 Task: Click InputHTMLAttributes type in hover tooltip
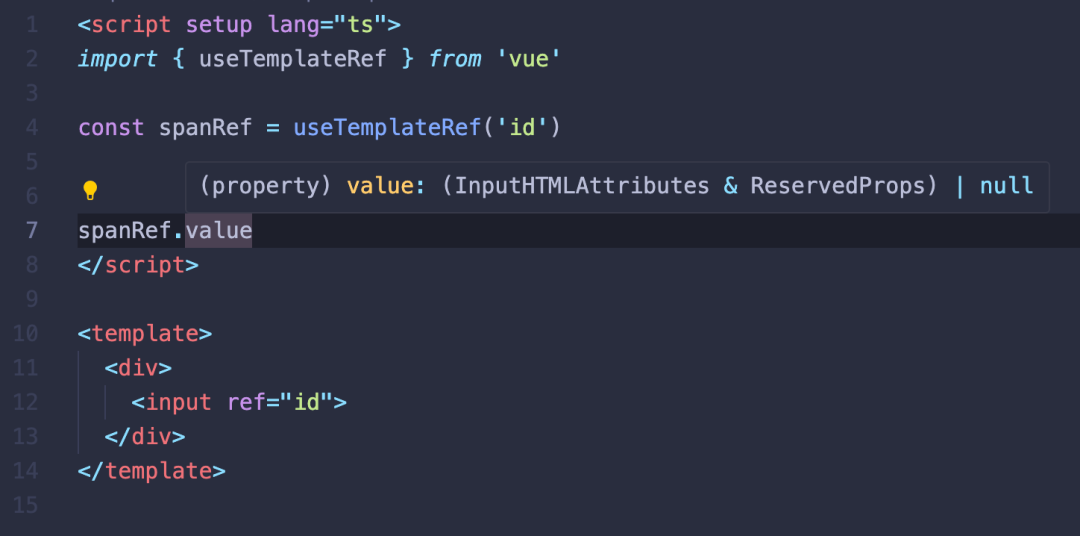[x=582, y=186]
